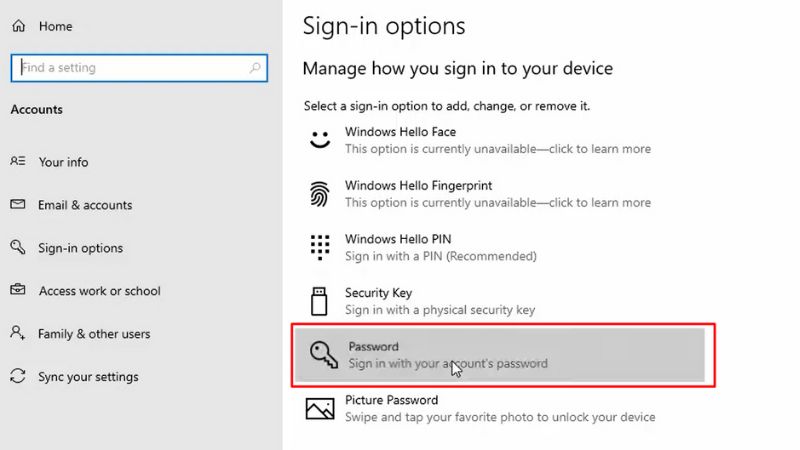This screenshot has width=800, height=450.
Task: Click the Your info person icon
Action: [17, 161]
